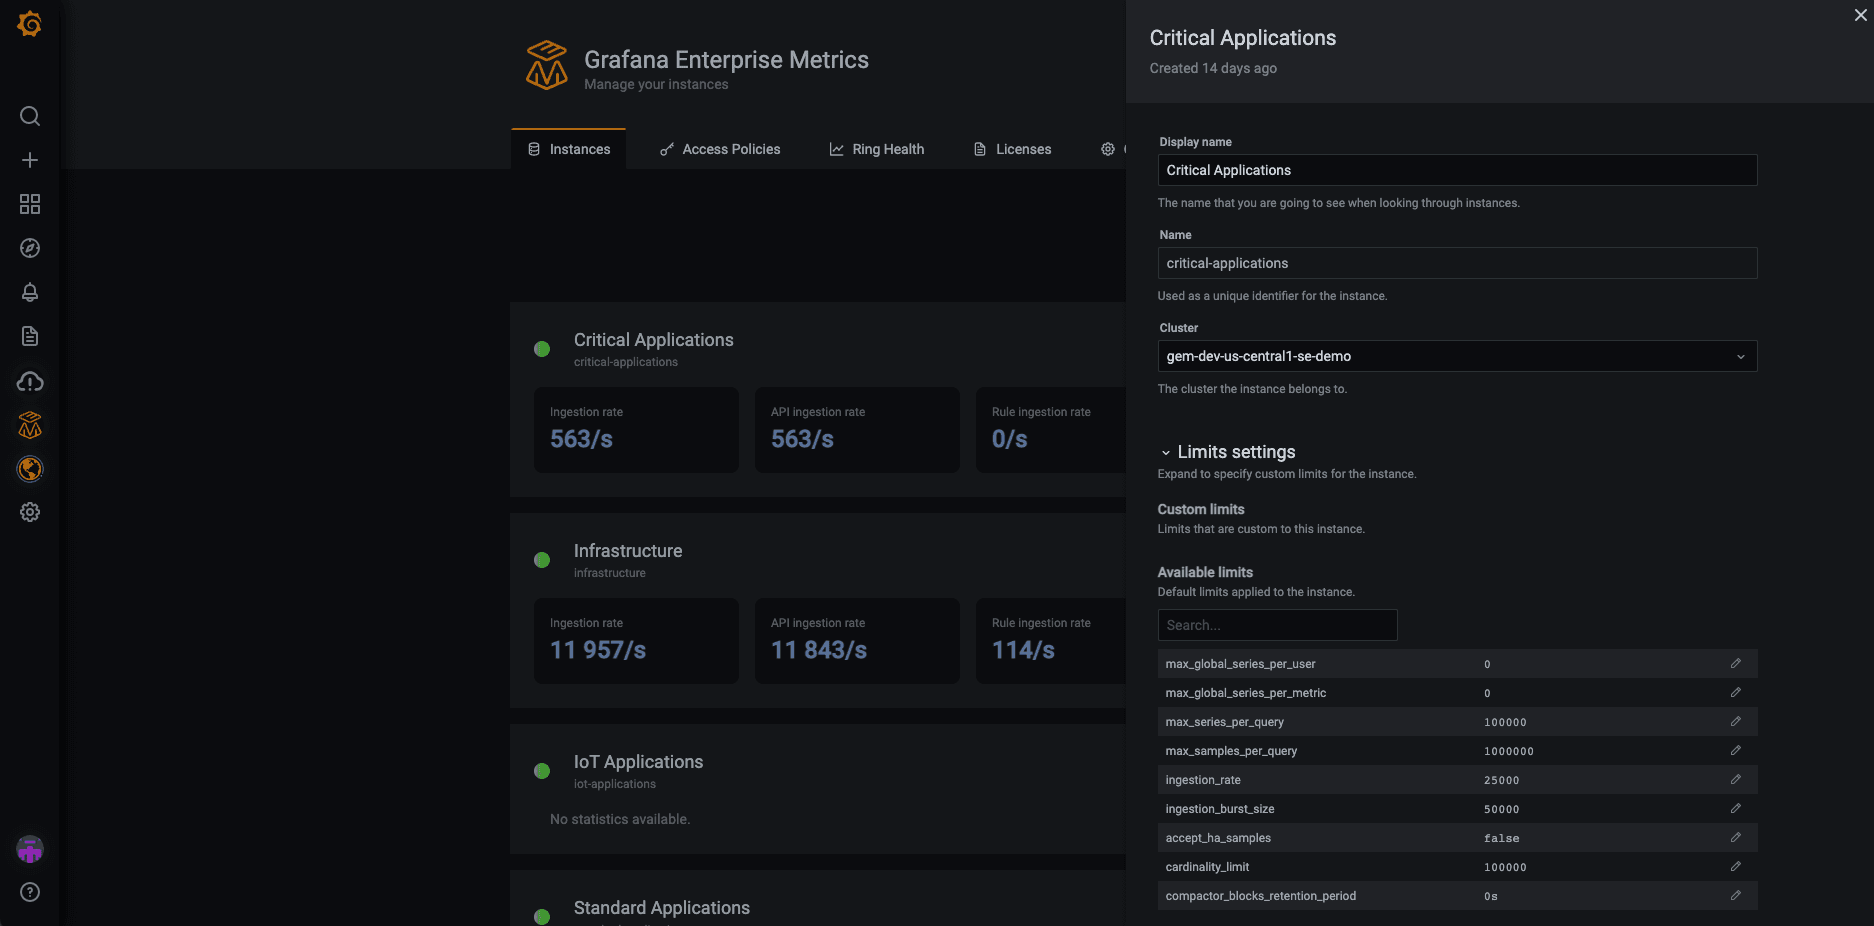The height and width of the screenshot is (926, 1874).
Task: Edit the ingestion_rate limit pencil icon
Action: click(1736, 779)
